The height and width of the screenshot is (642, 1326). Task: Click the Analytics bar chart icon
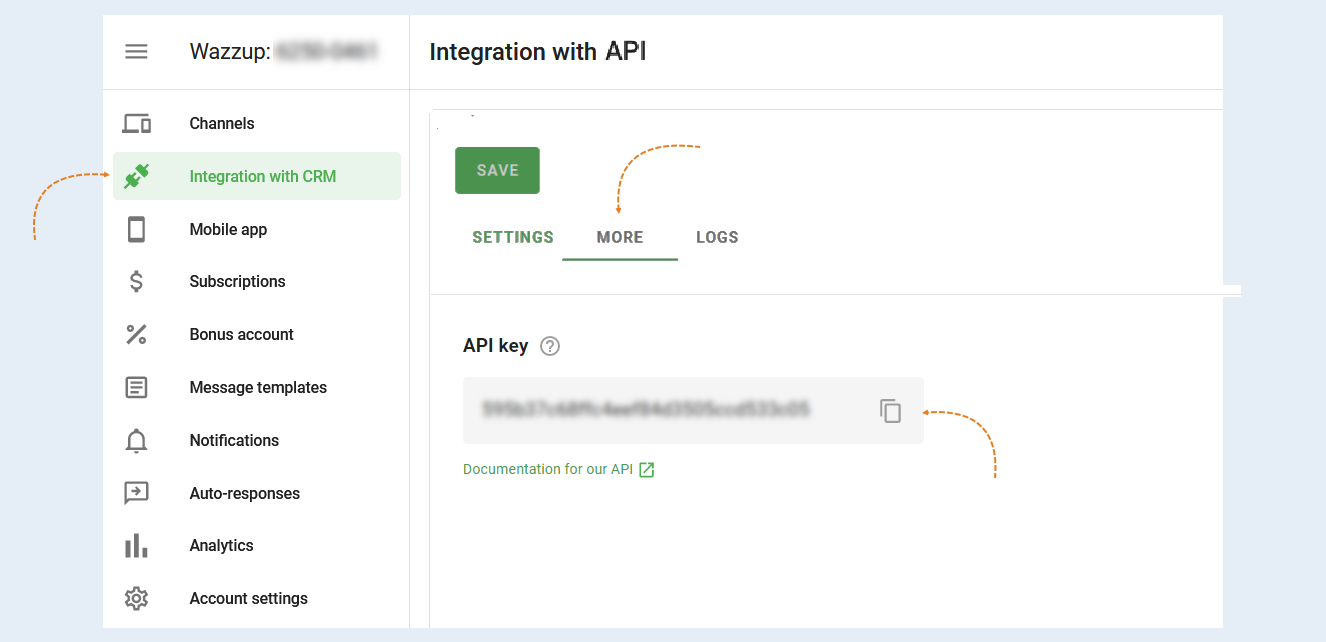pos(137,546)
